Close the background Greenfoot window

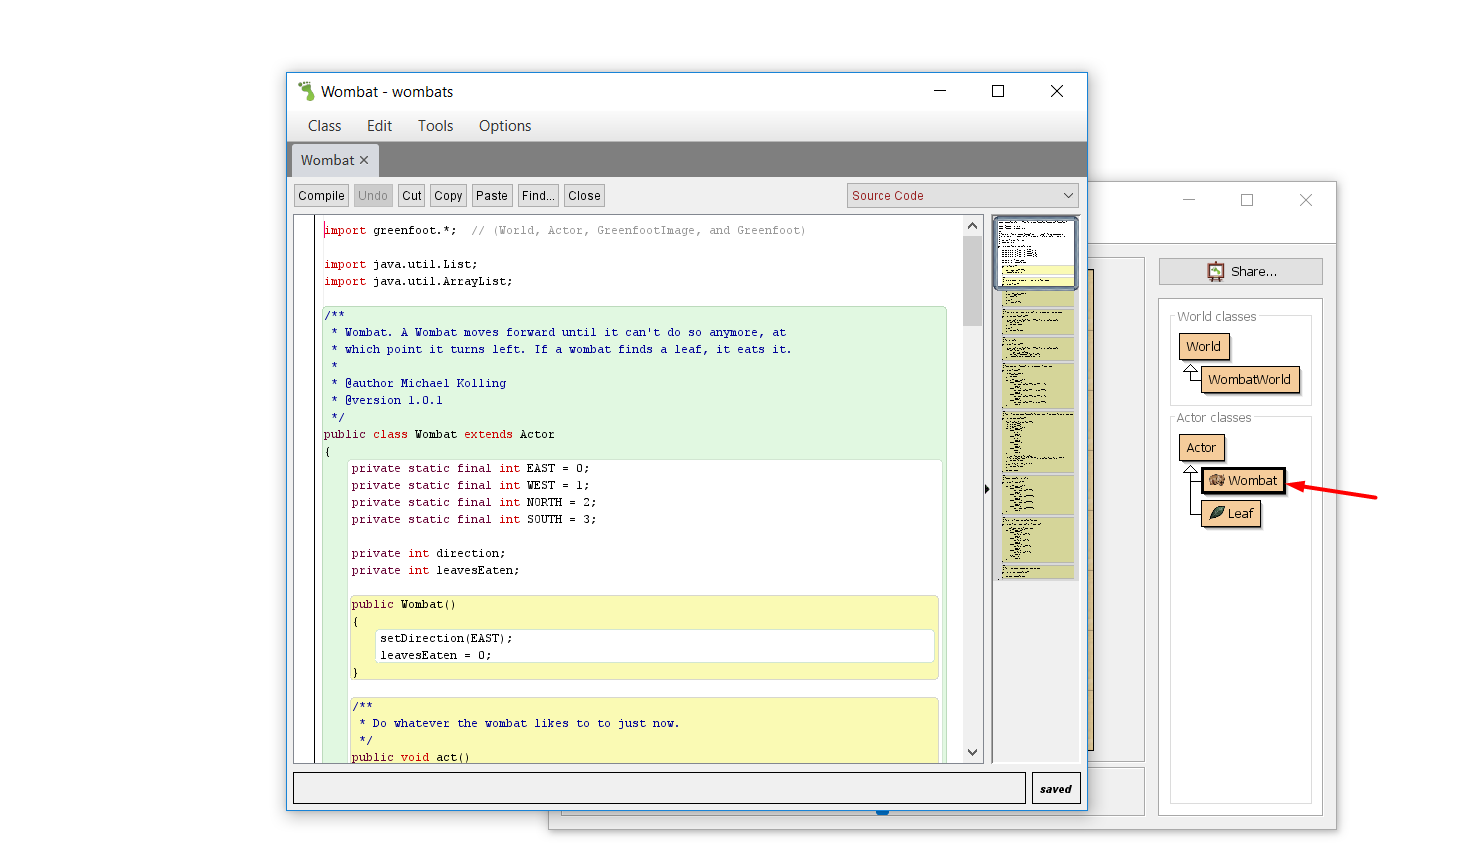pos(1306,200)
